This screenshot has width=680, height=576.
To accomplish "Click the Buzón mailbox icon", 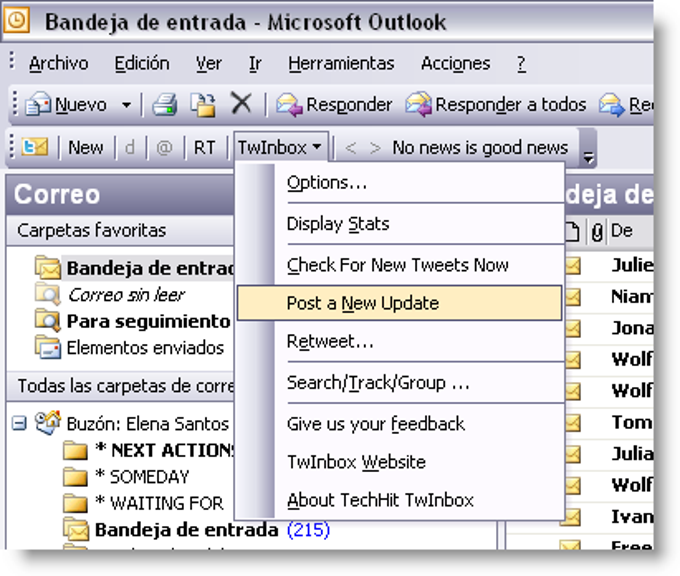I will [x=48, y=422].
